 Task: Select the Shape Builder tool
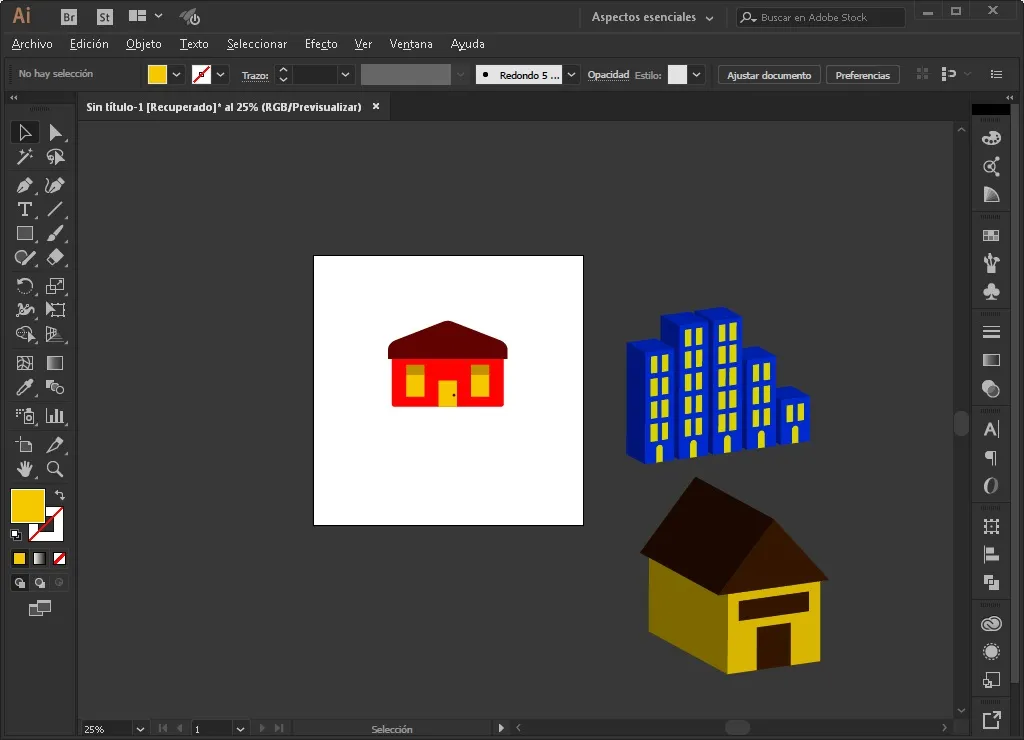coord(25,334)
